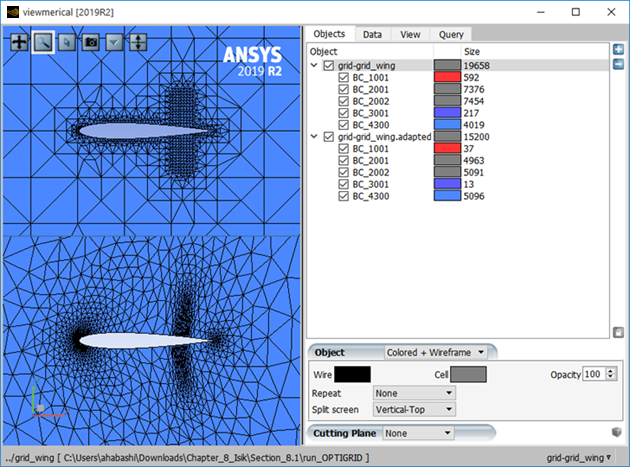Switch to the Objects tab
Image resolution: width=630 pixels, height=467 pixels.
coord(329,34)
